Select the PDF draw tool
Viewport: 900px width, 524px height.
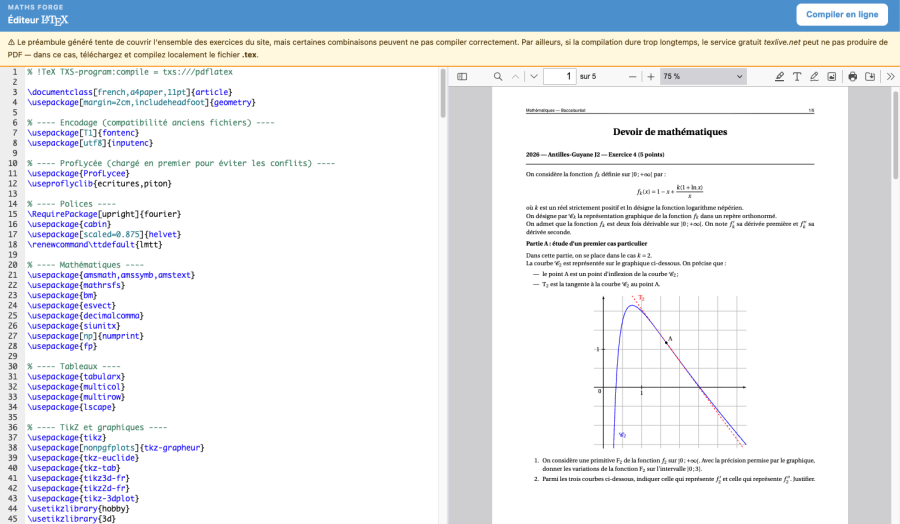[814, 76]
